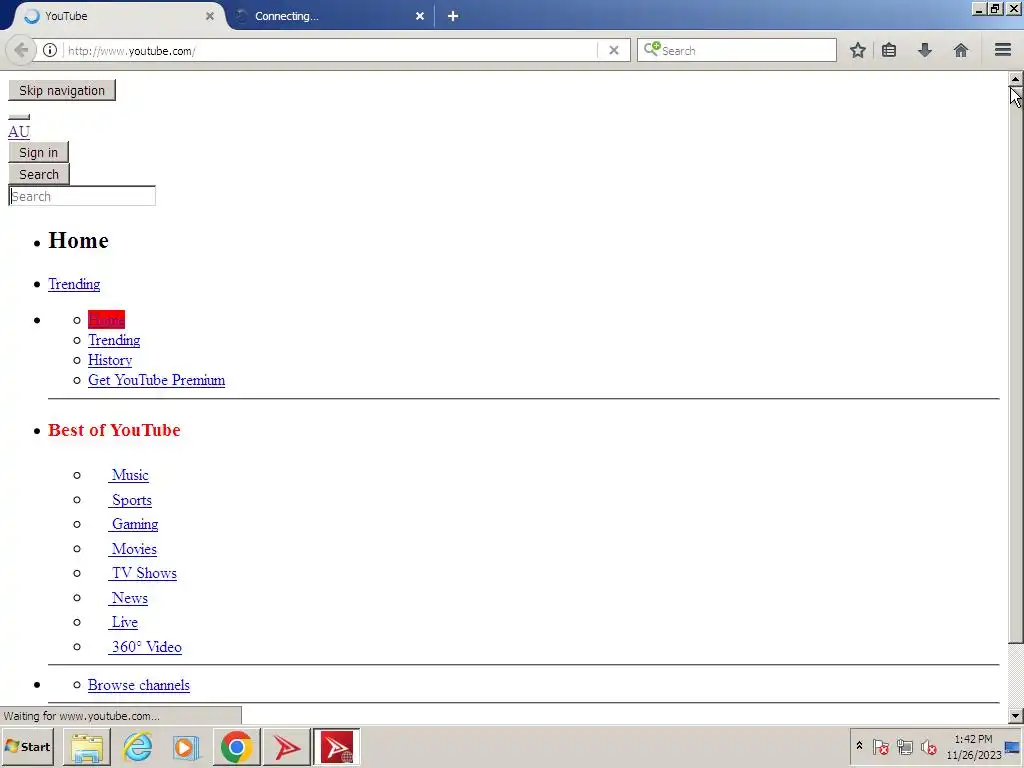Open the hamburger menu of the browser
Screen dimensions: 1024x768
1003,50
